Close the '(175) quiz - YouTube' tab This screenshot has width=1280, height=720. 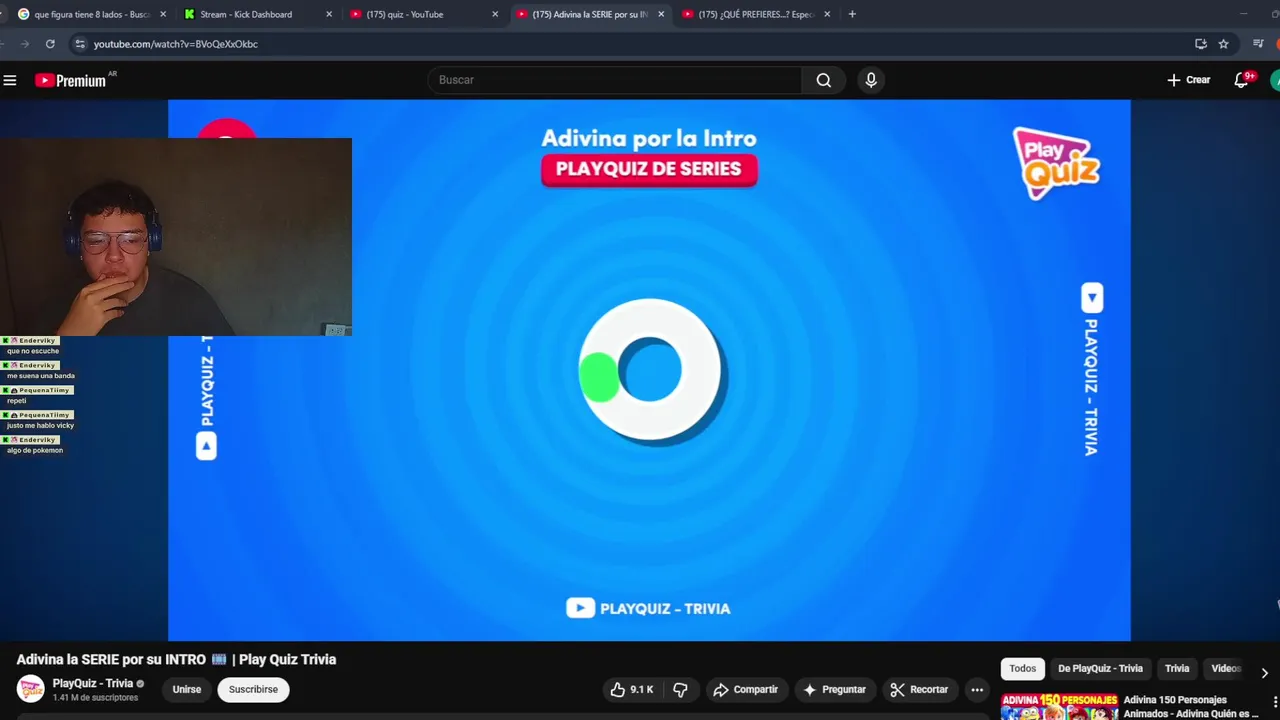click(x=495, y=14)
